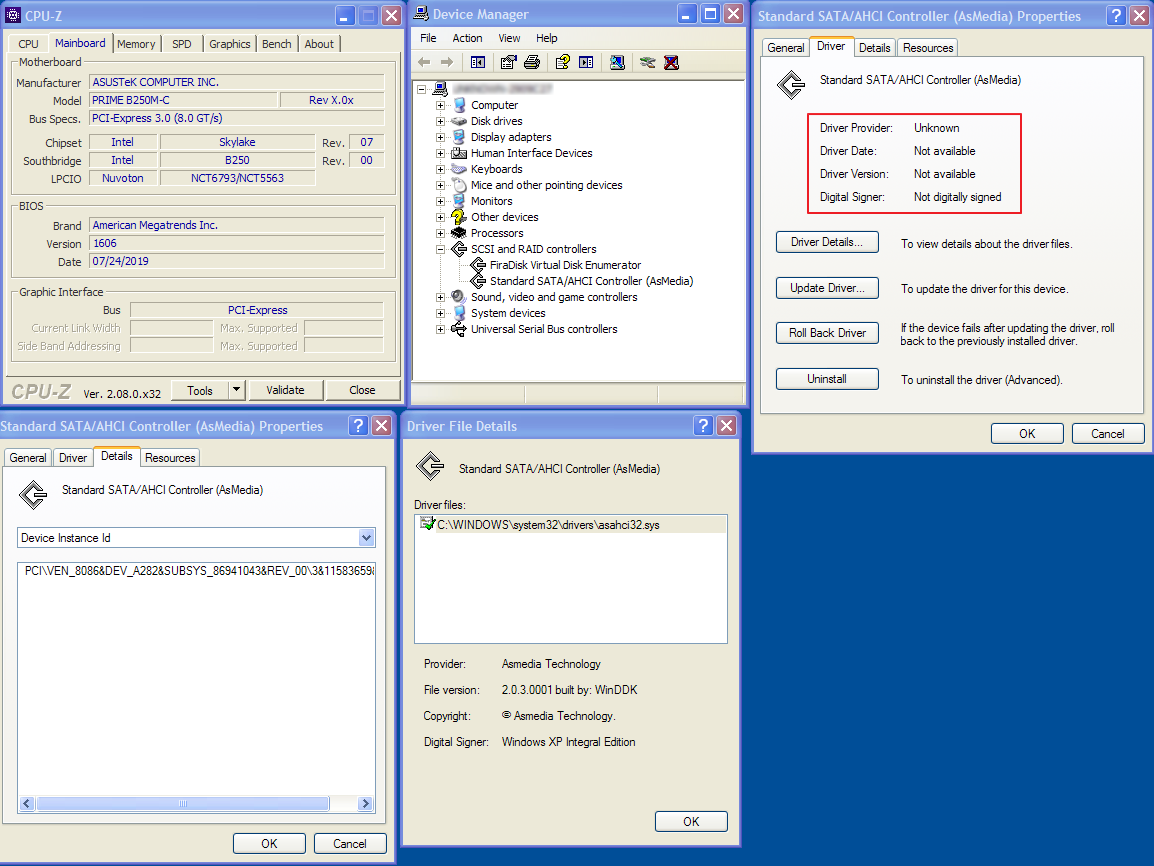Screen dimensions: 1154x866
Task: Click Validate in CPU-Z
Action: (286, 390)
